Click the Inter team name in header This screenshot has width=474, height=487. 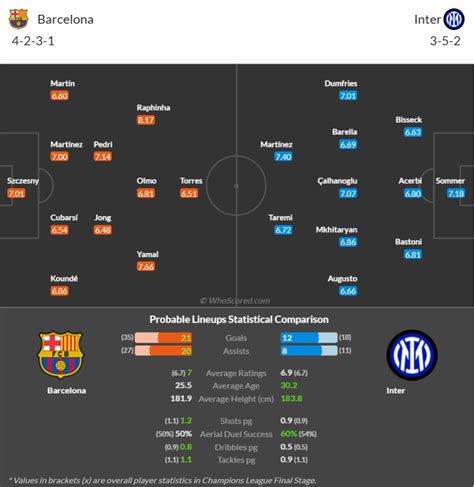427,19
